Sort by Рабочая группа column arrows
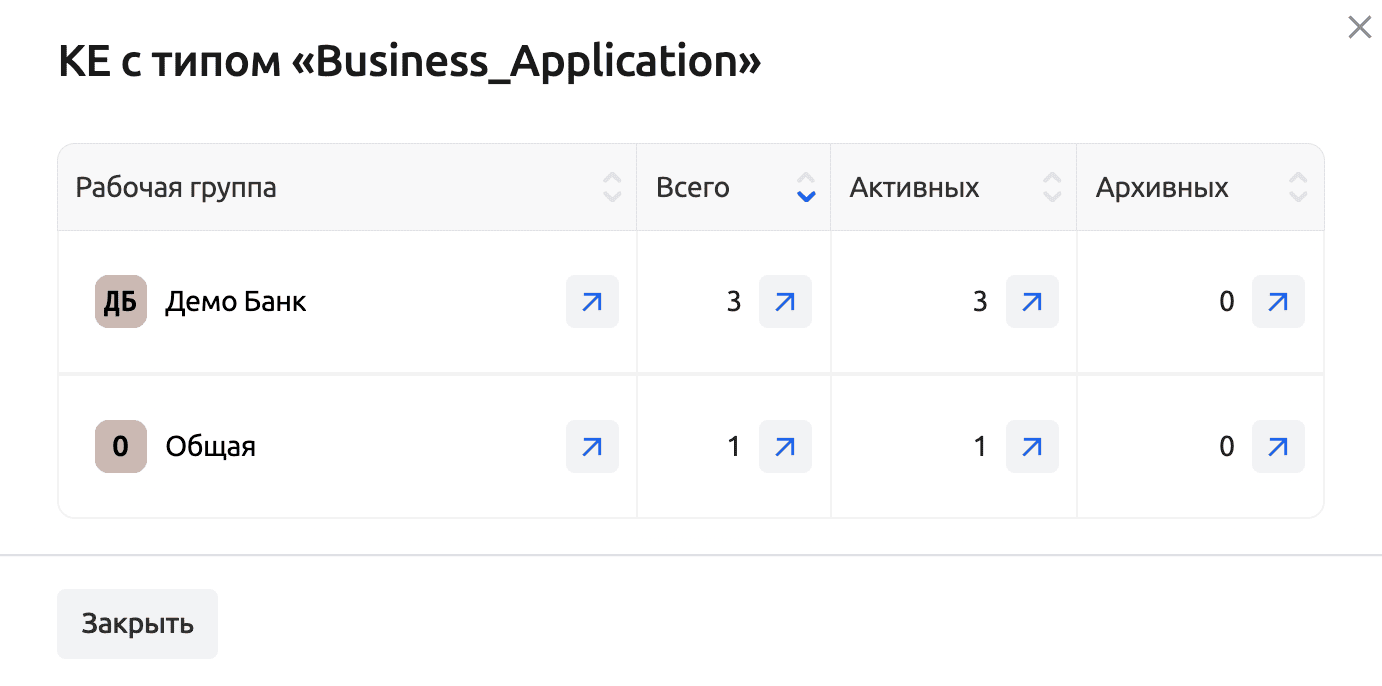The image size is (1382, 686). pyautogui.click(x=612, y=188)
